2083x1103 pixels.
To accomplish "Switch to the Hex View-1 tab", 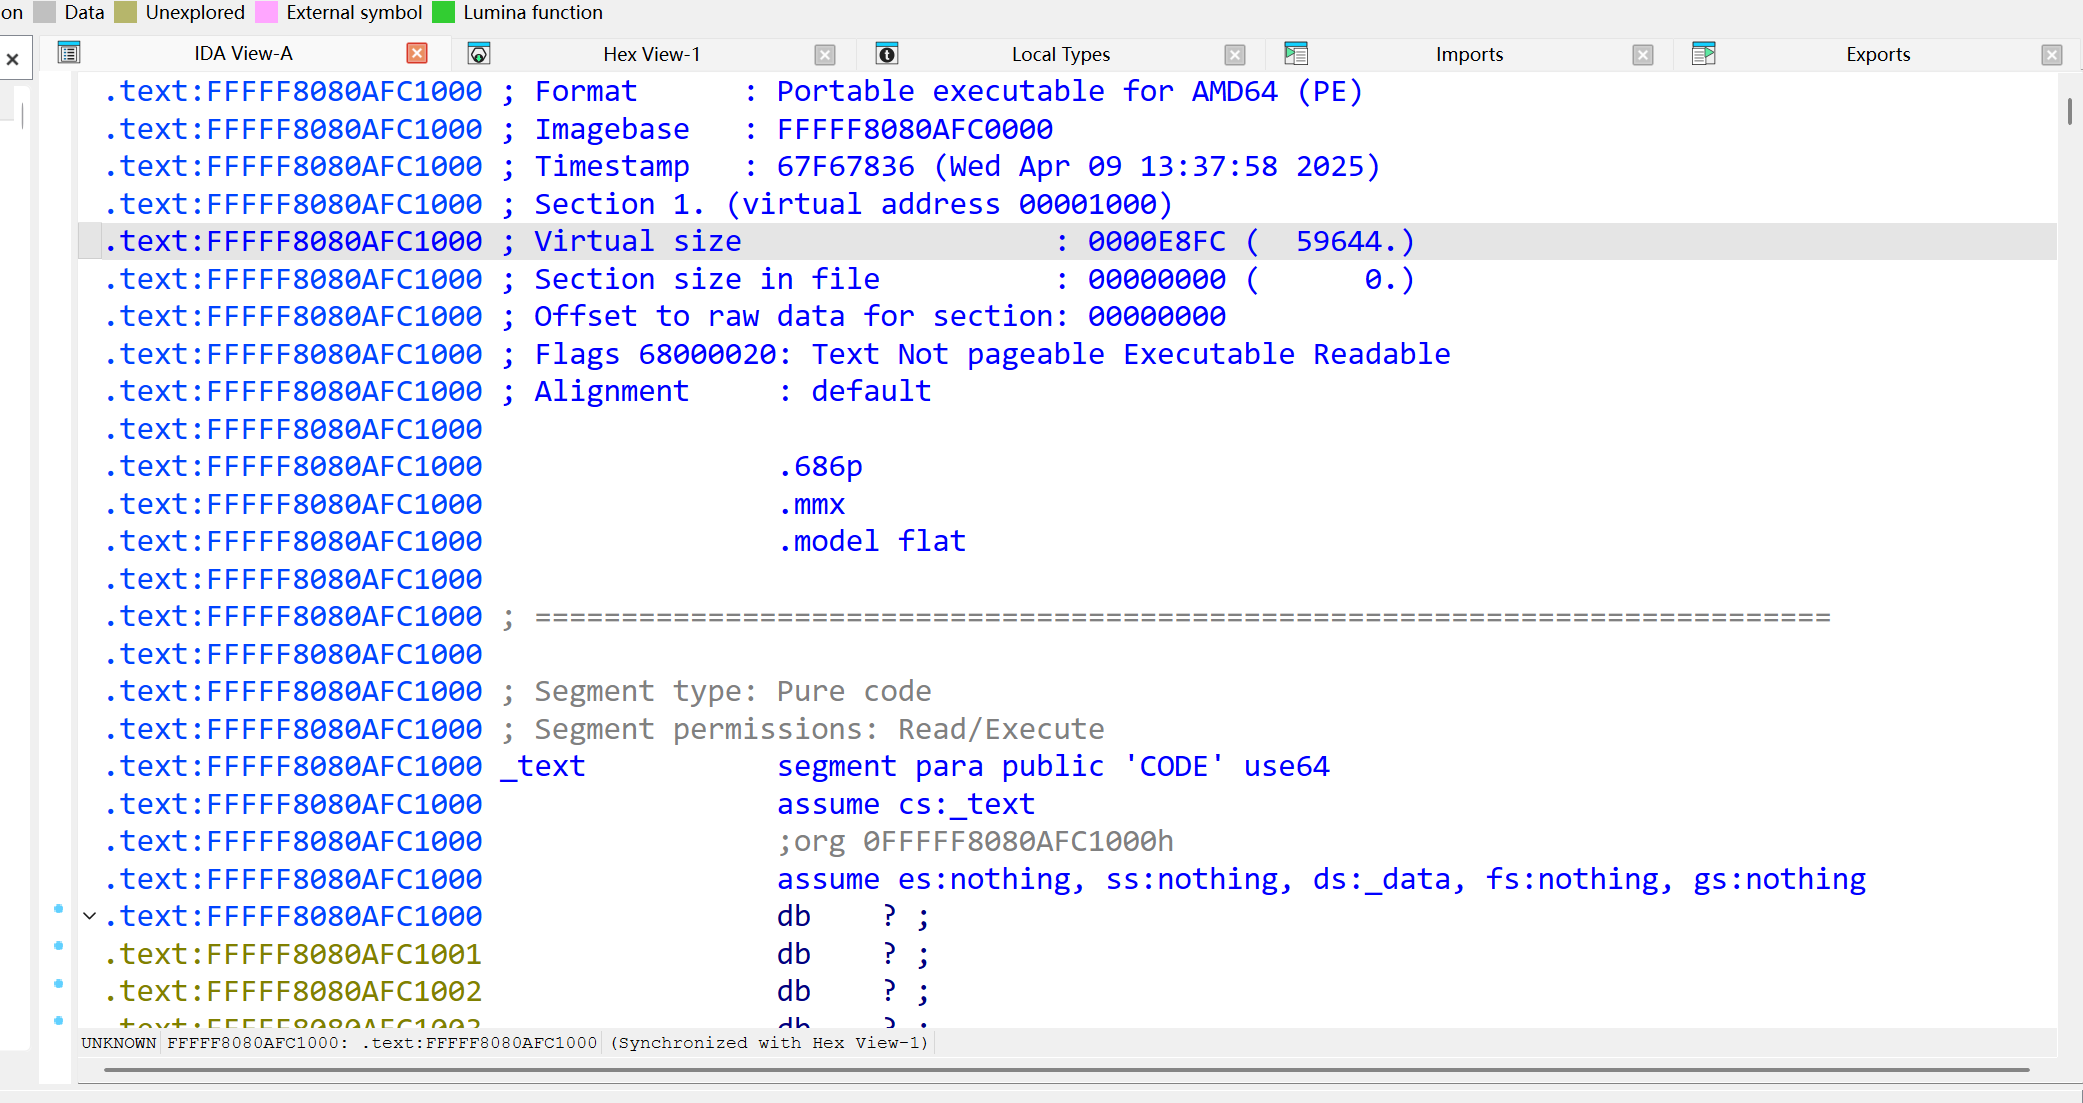I will click(x=651, y=55).
